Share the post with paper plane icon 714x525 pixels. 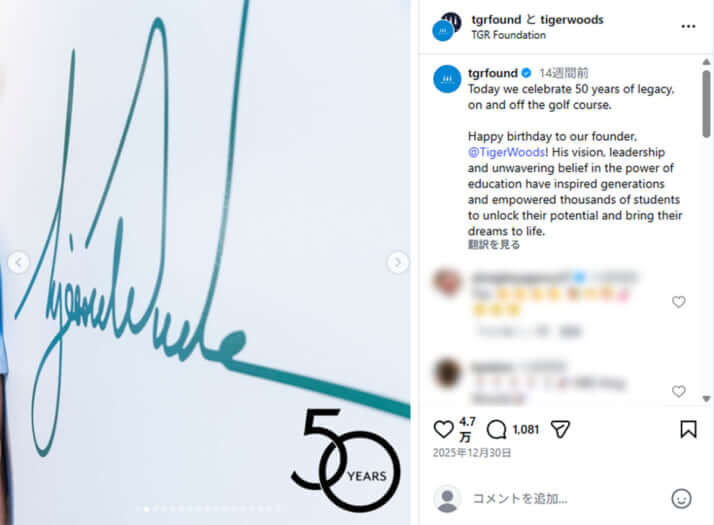560,429
